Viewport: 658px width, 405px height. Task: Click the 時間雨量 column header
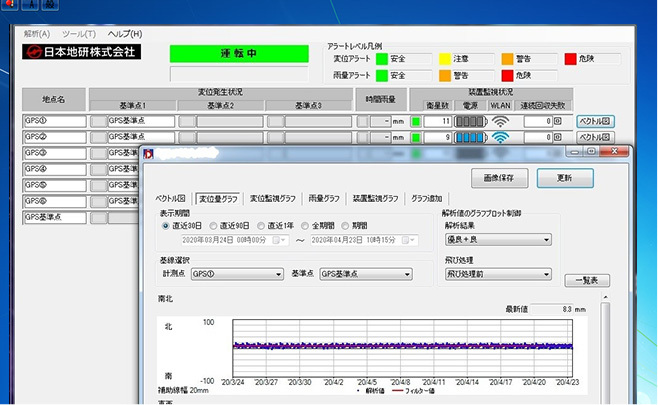381,99
